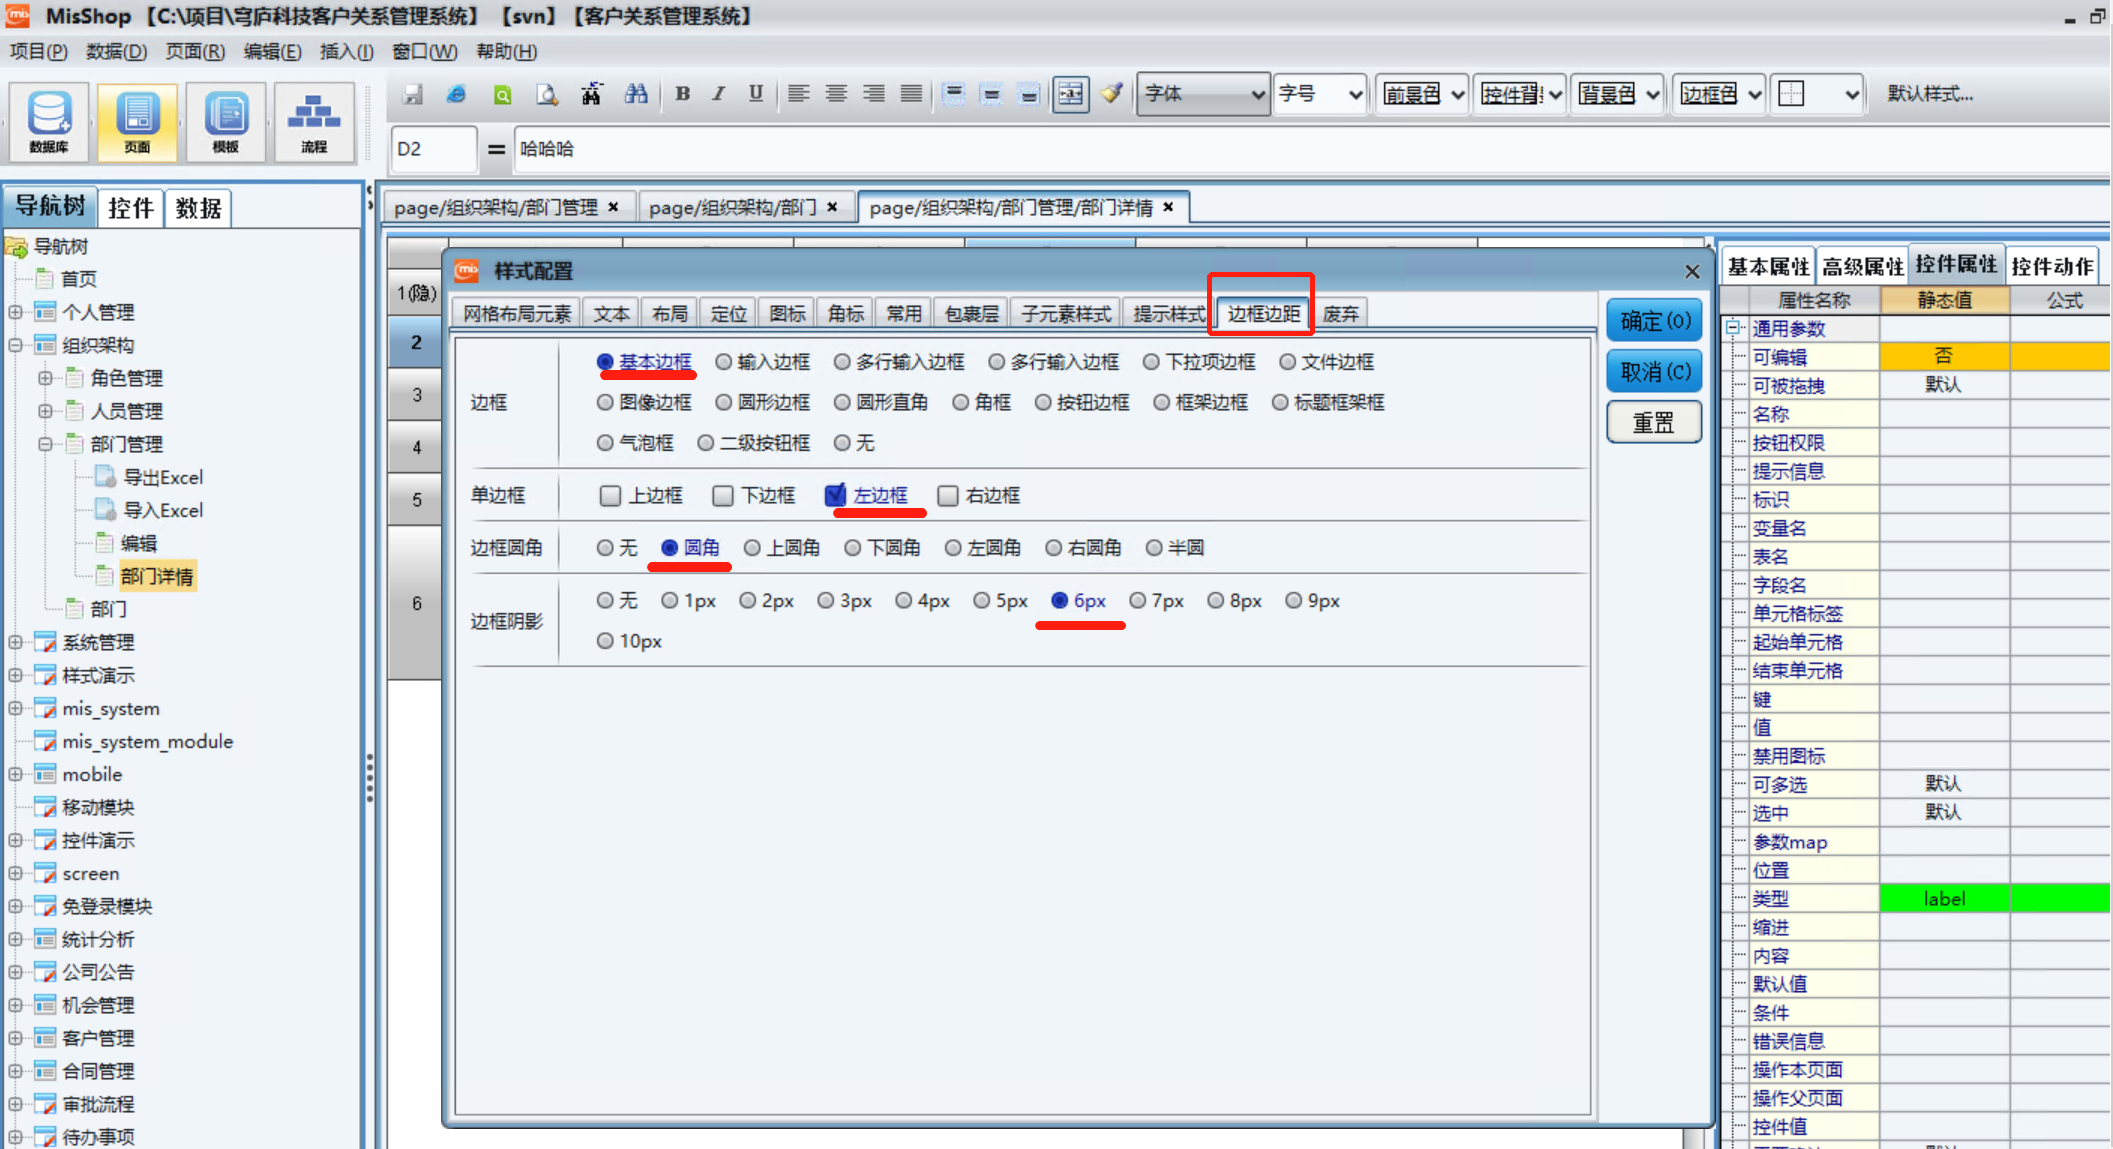Click the format painter brush icon

coord(1111,94)
